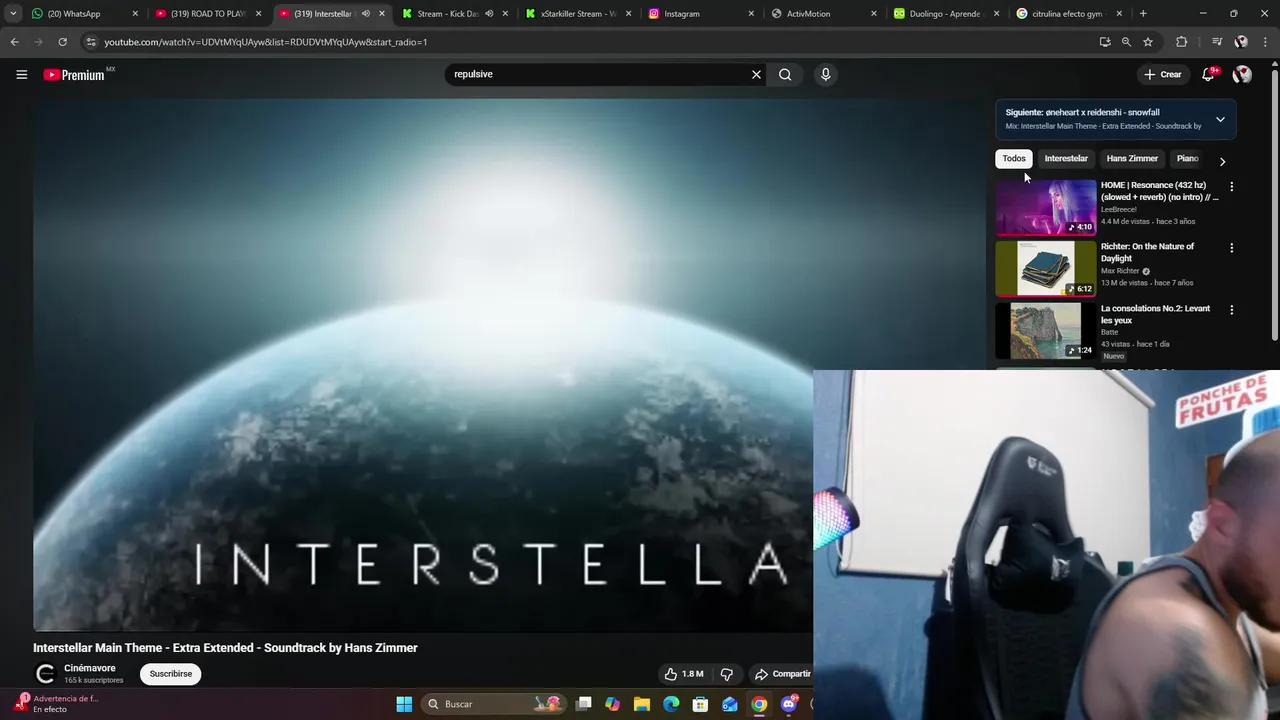Reload the page in Chrome
Viewport: 1280px width, 720px height.
62,42
